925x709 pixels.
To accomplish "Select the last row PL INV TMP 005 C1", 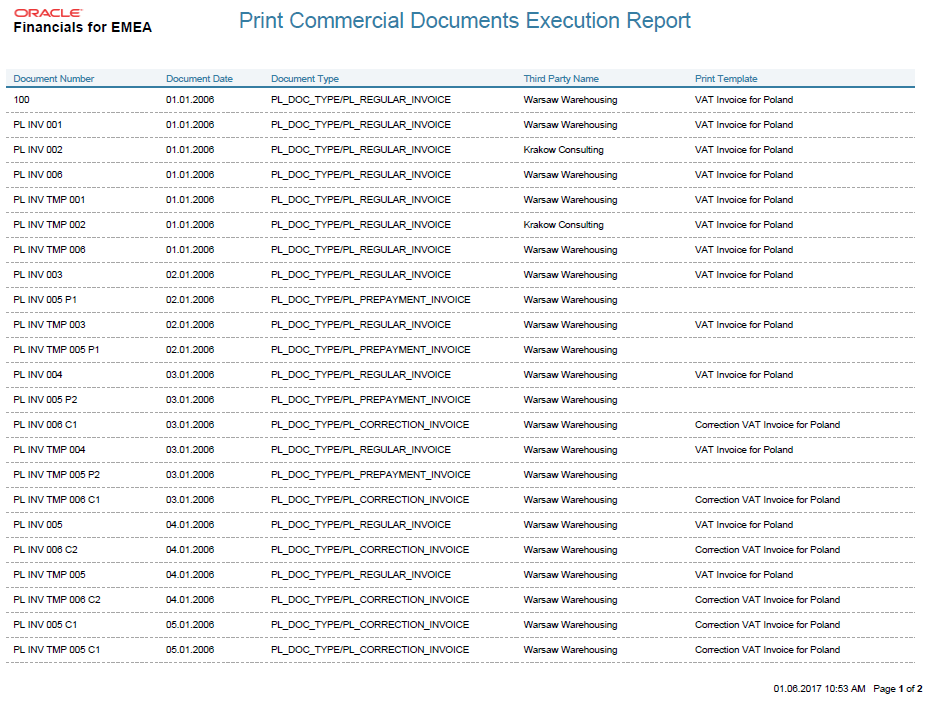I will coord(57,650).
